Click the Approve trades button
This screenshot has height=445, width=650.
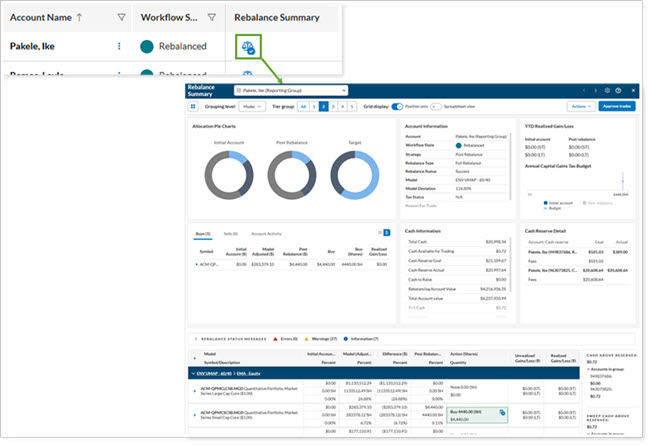tap(617, 105)
